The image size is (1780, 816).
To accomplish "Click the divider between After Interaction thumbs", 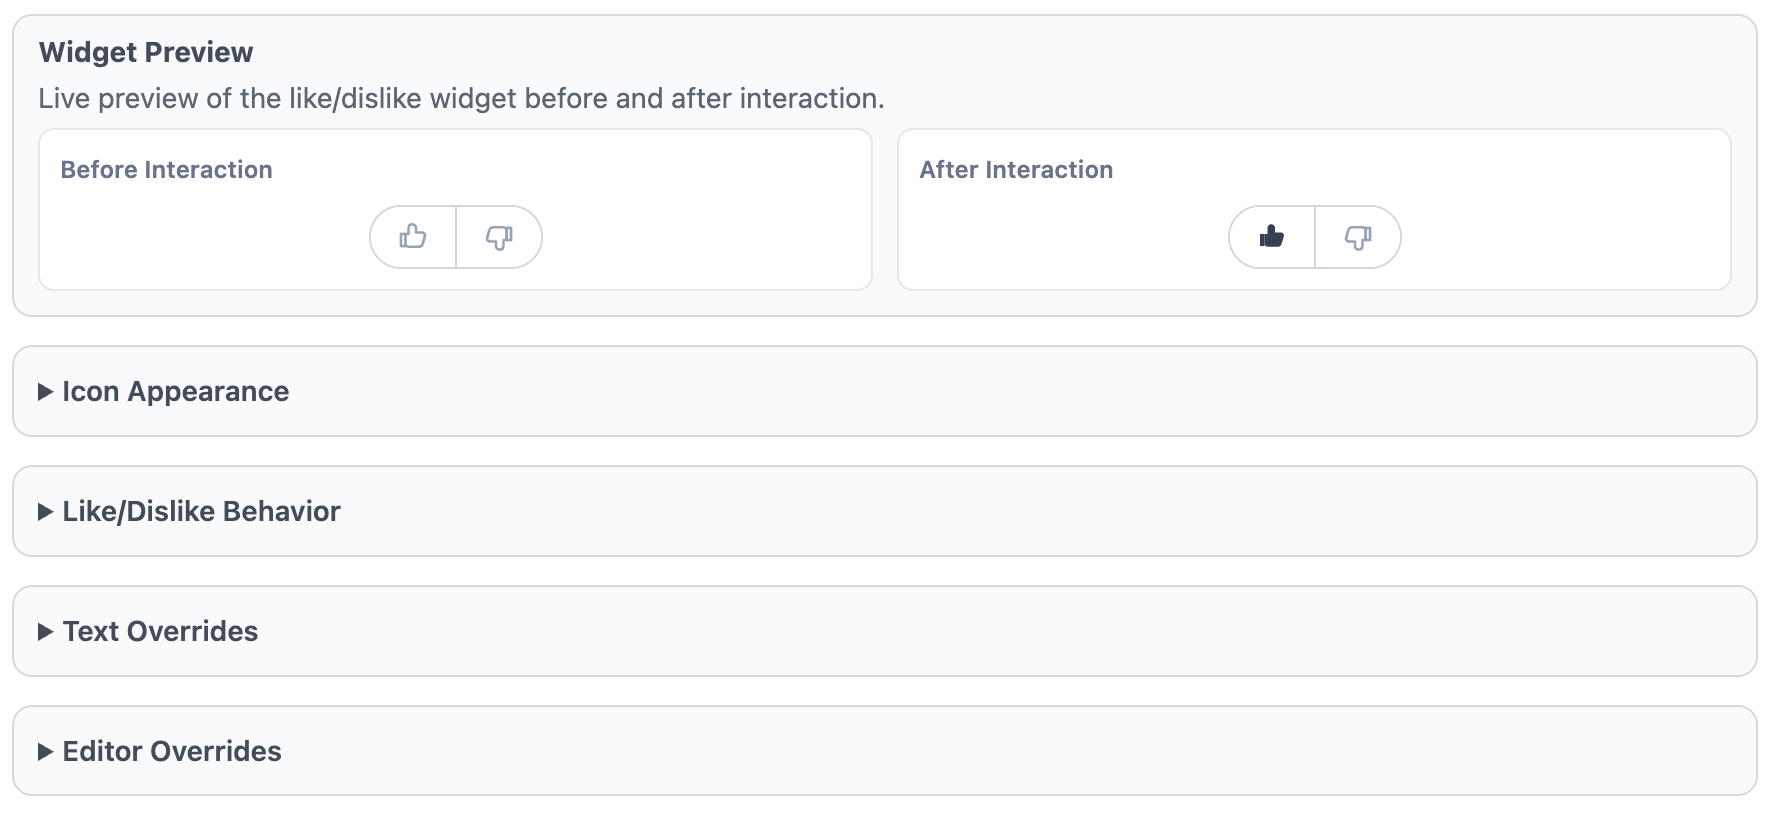I will (1315, 237).
